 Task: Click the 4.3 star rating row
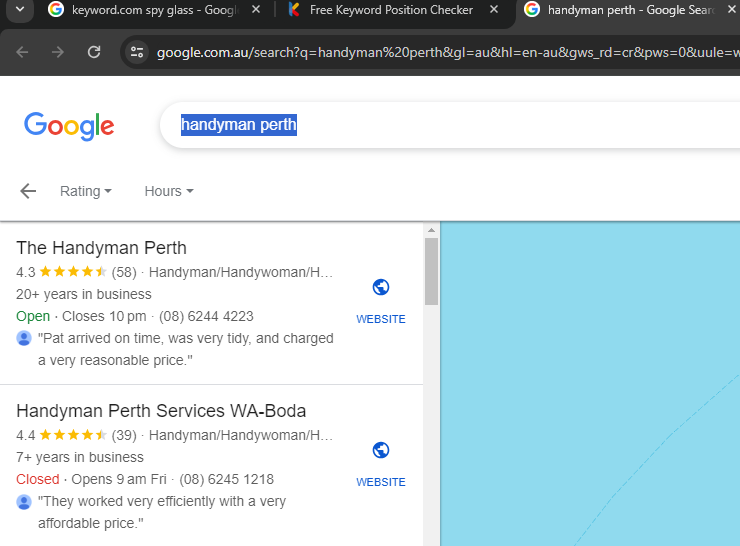tap(175, 272)
